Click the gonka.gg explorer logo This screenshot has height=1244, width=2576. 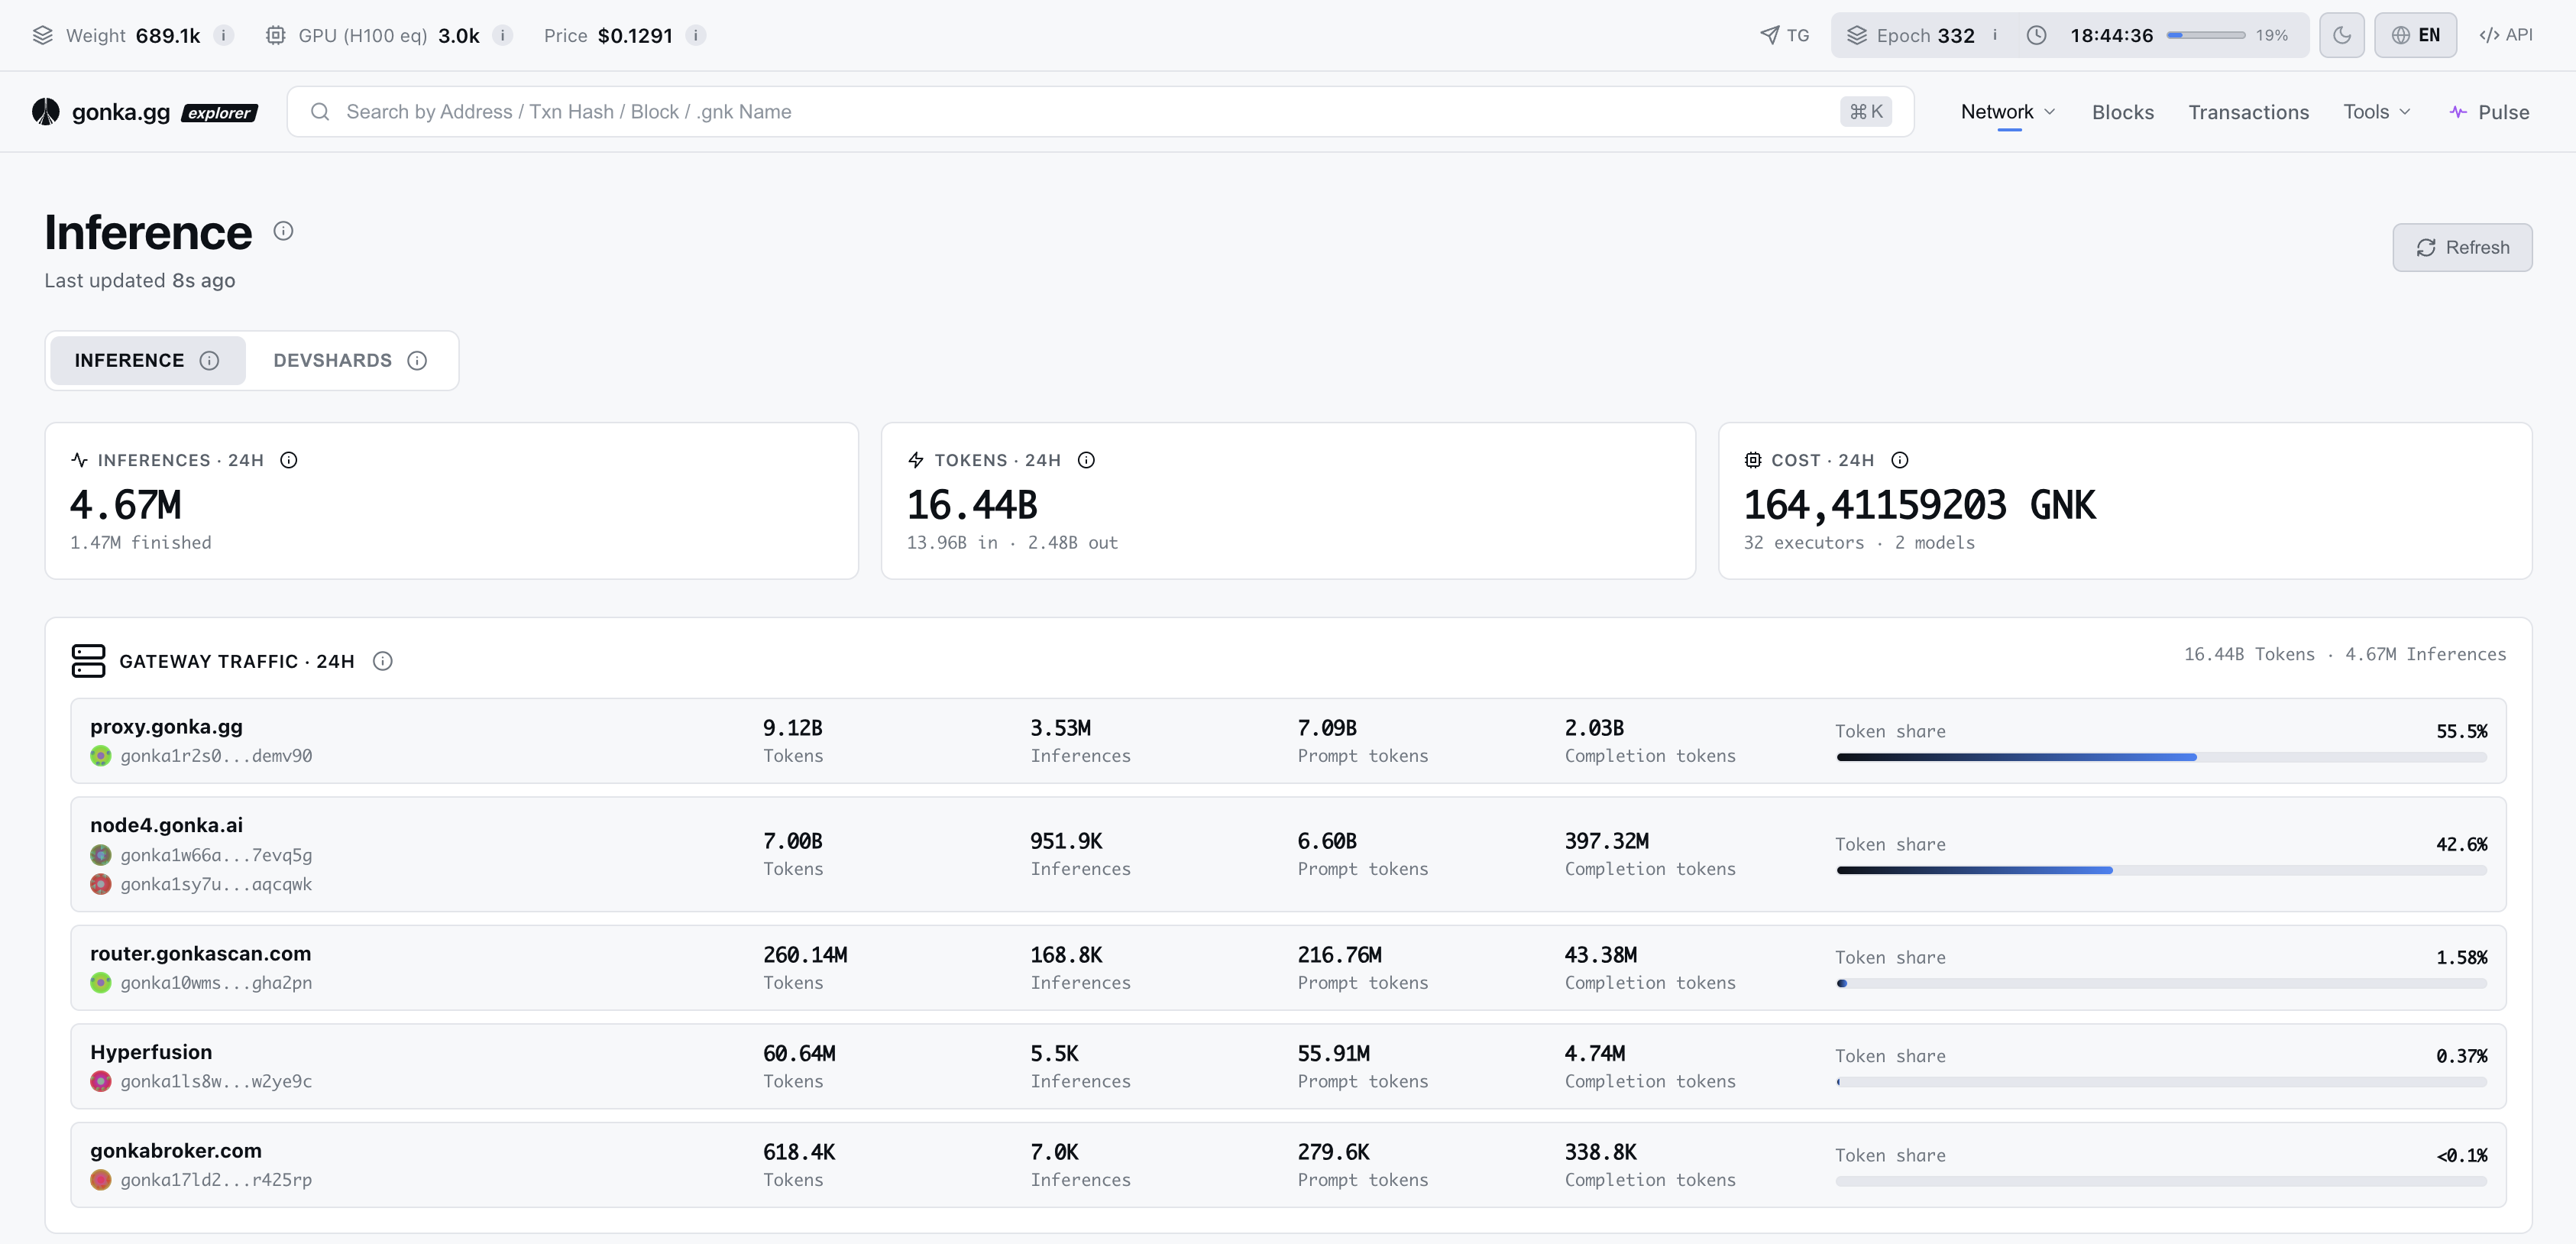point(145,112)
